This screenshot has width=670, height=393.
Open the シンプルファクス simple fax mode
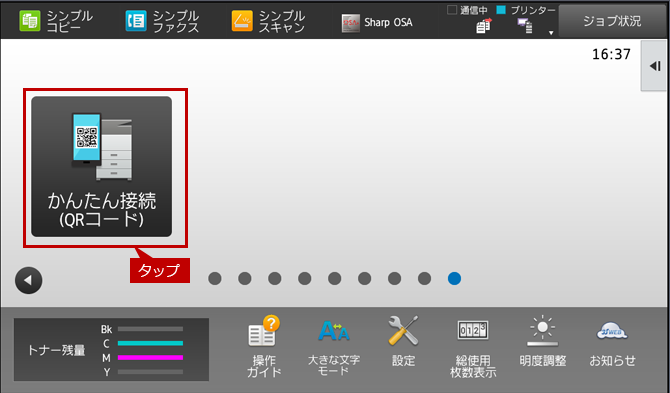coord(162,21)
